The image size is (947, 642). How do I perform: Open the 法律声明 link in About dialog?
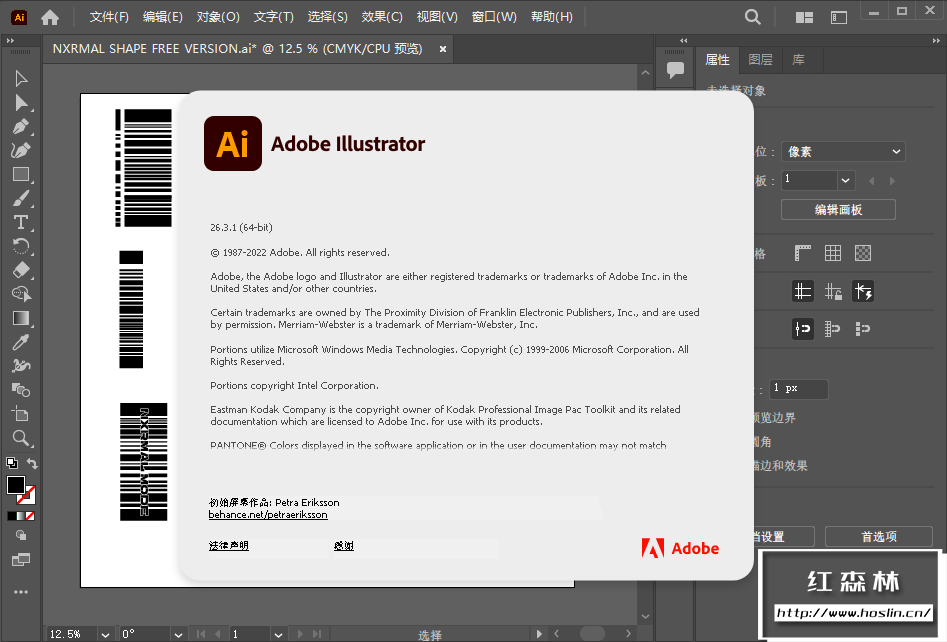point(229,545)
